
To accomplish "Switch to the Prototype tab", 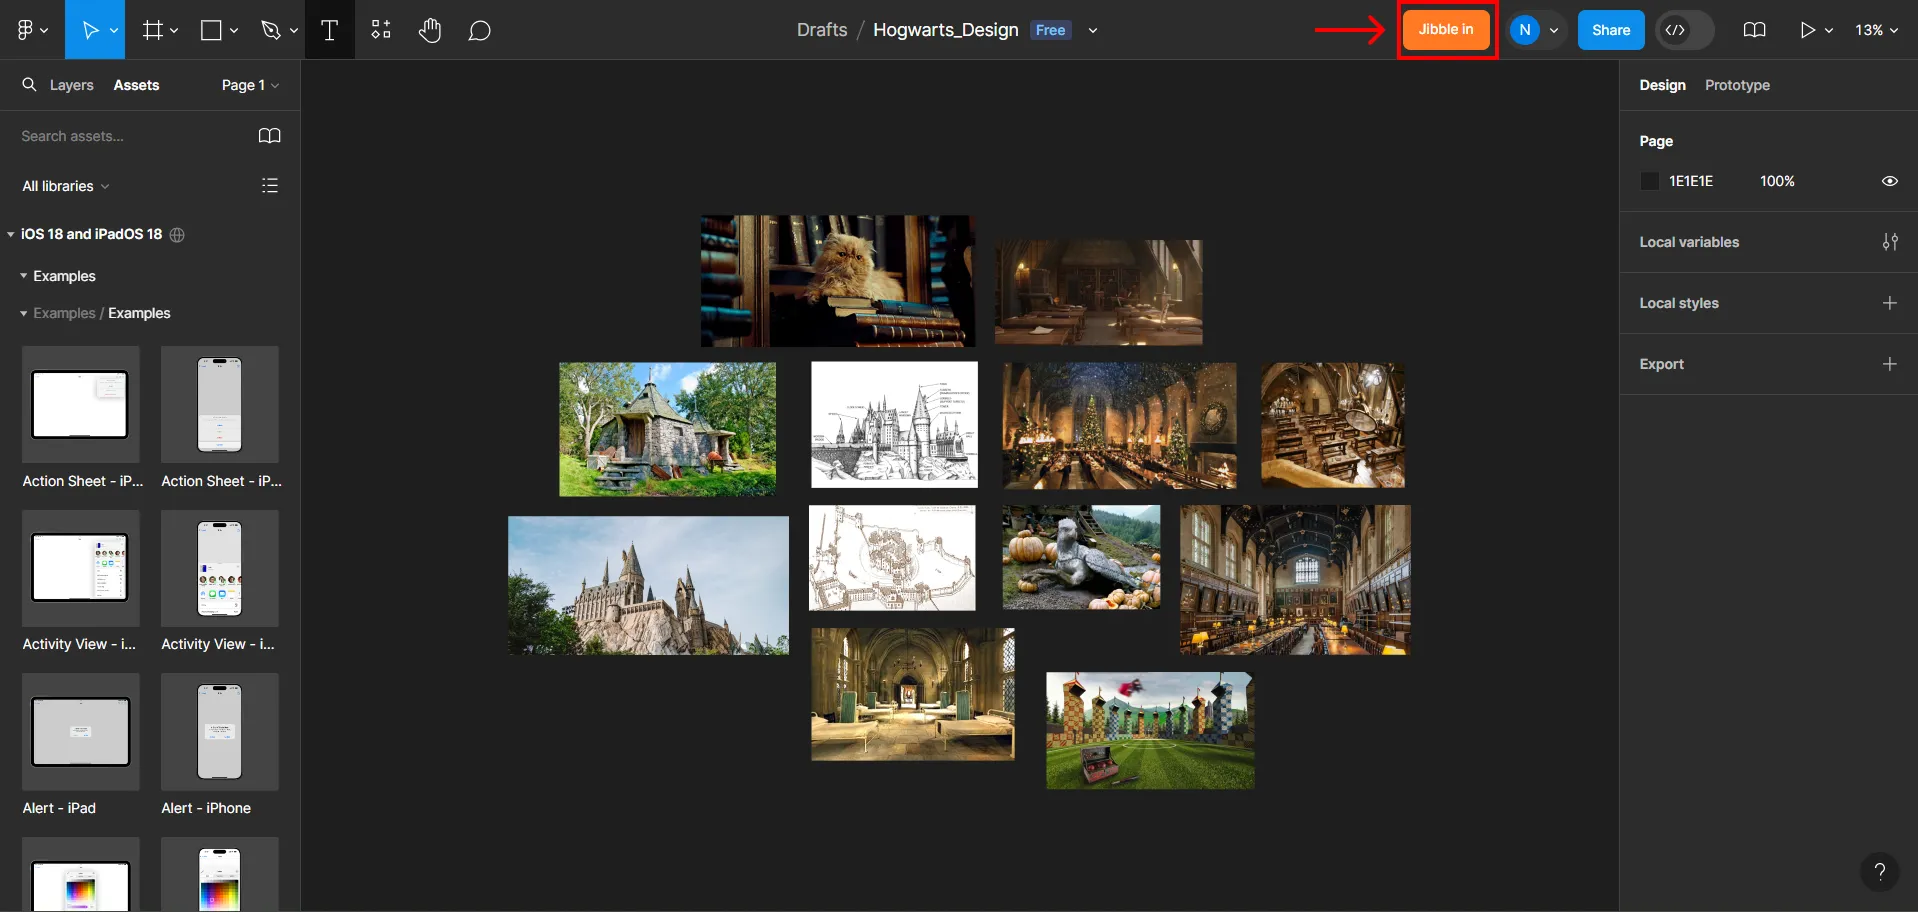I will pyautogui.click(x=1737, y=85).
